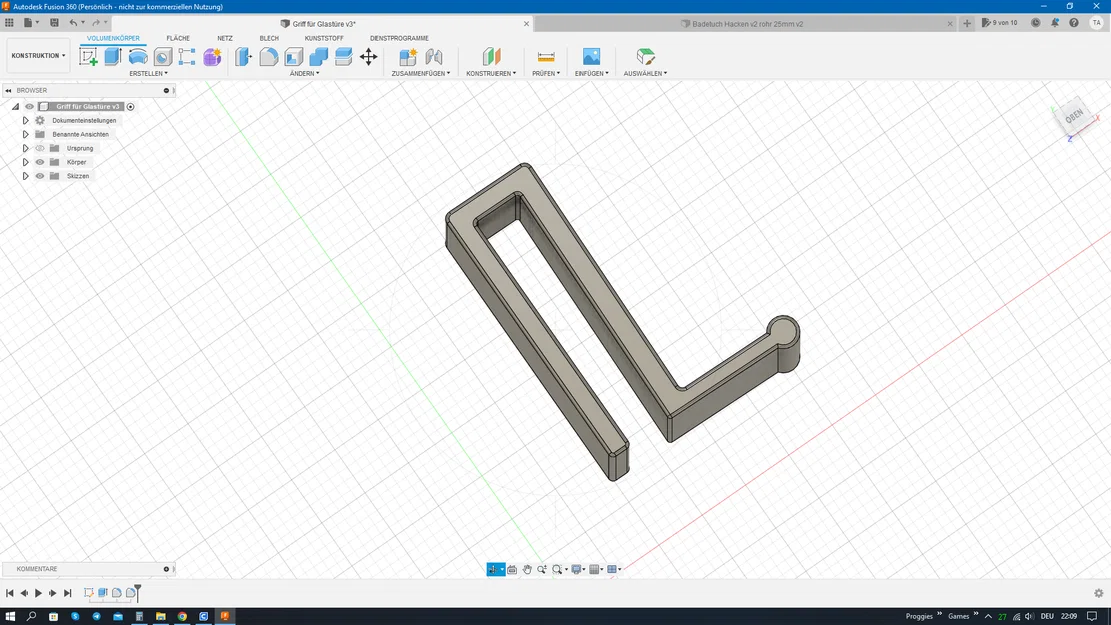Click the 9 von 10 document counter

coord(1000,23)
